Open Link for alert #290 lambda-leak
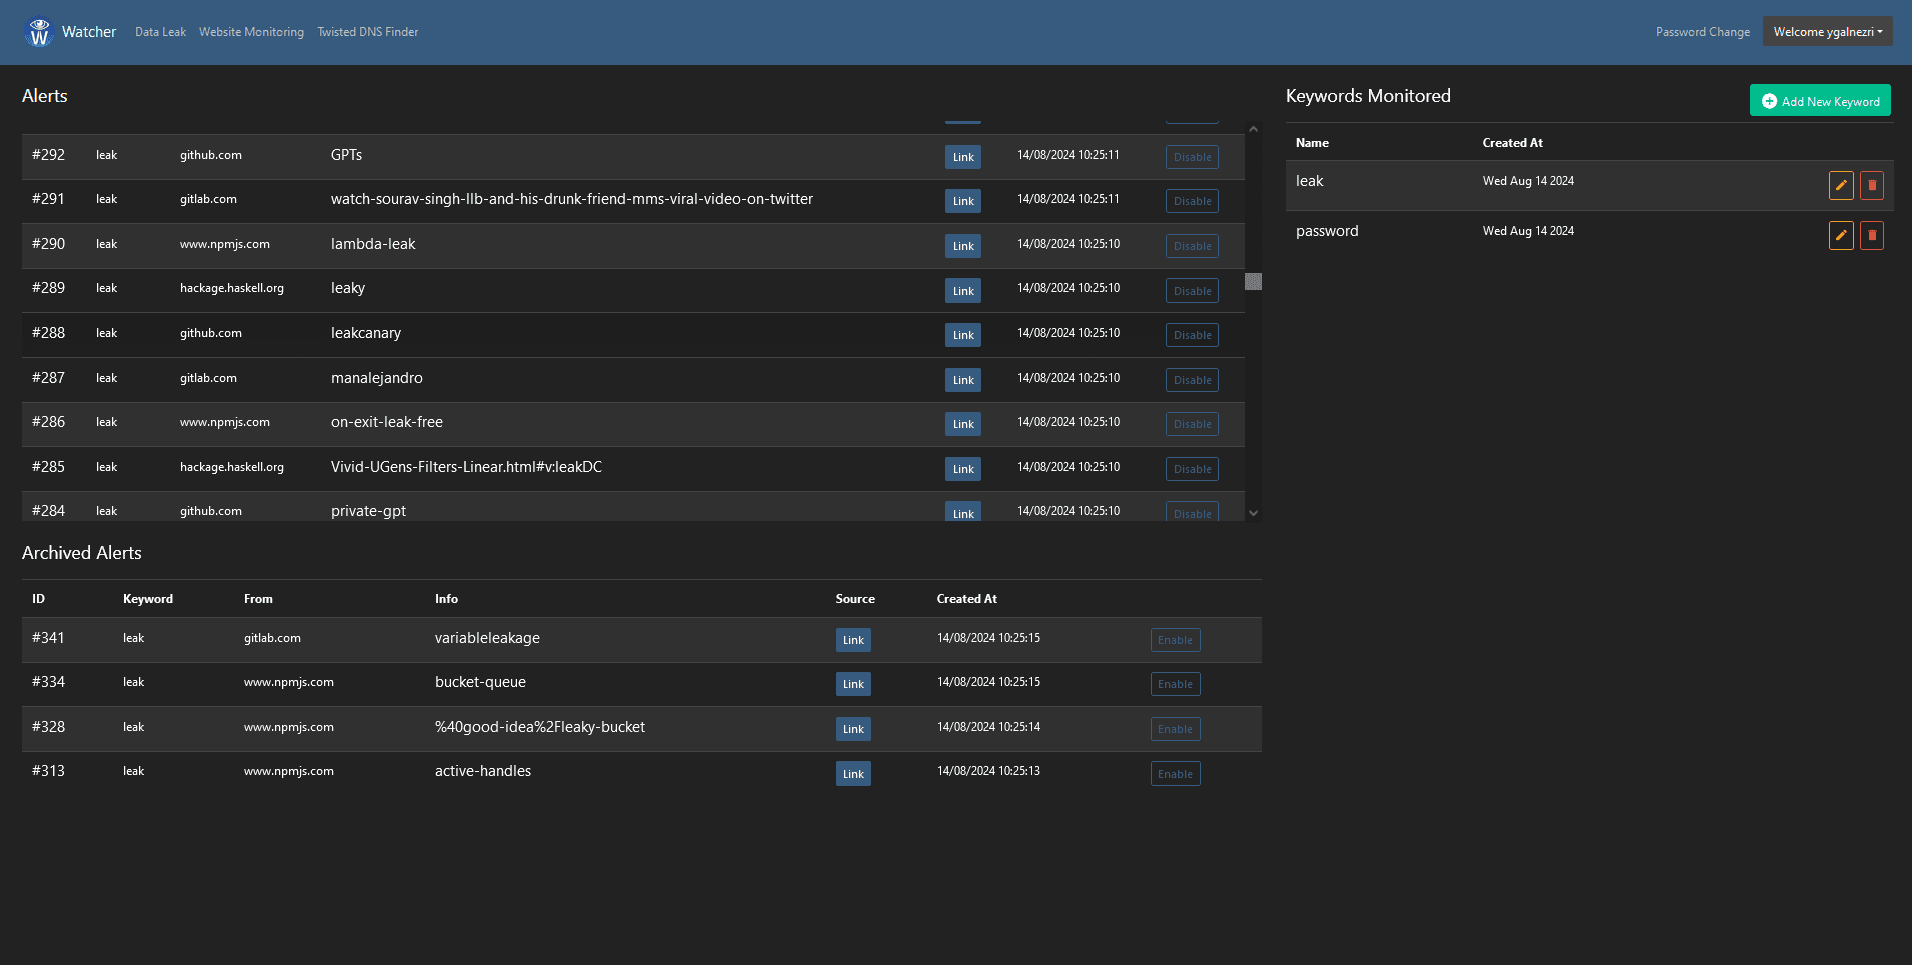Screen dimensions: 1912x965 click(963, 246)
